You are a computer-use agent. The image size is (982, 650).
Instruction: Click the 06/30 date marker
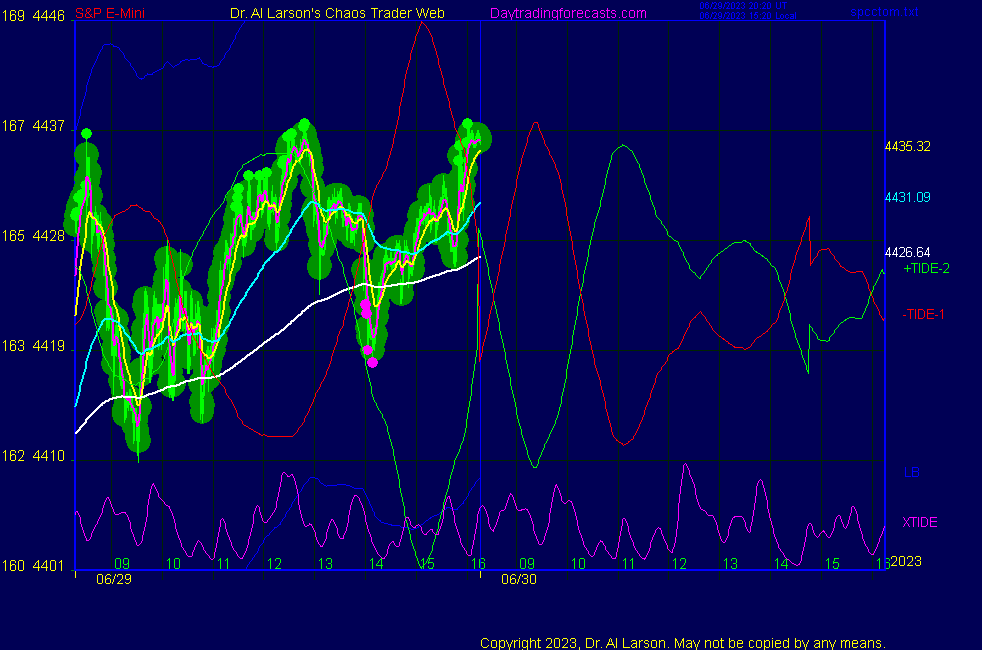[x=517, y=579]
